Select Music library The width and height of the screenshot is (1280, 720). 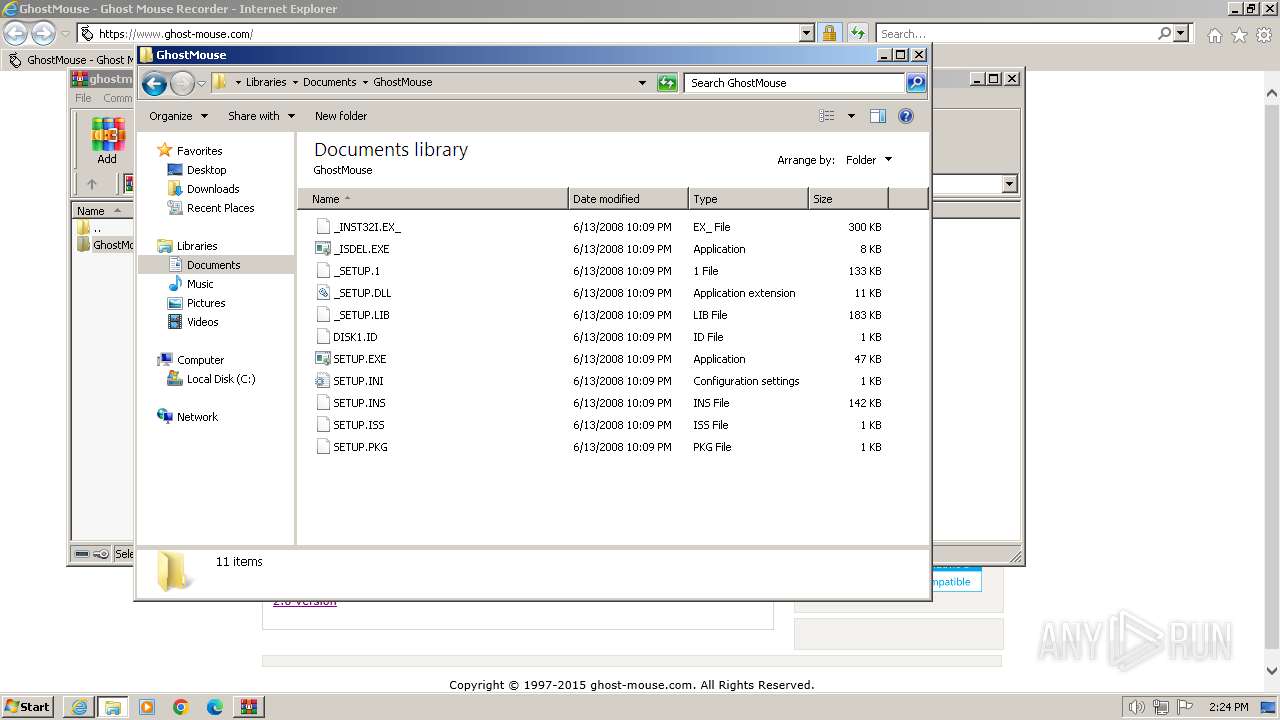click(199, 284)
